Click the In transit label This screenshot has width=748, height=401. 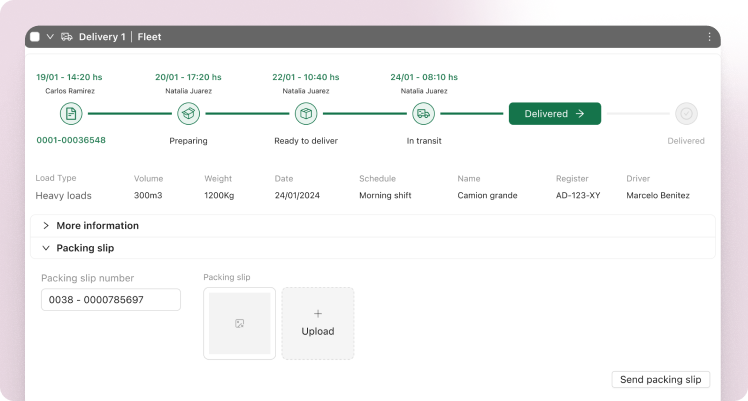(x=424, y=141)
